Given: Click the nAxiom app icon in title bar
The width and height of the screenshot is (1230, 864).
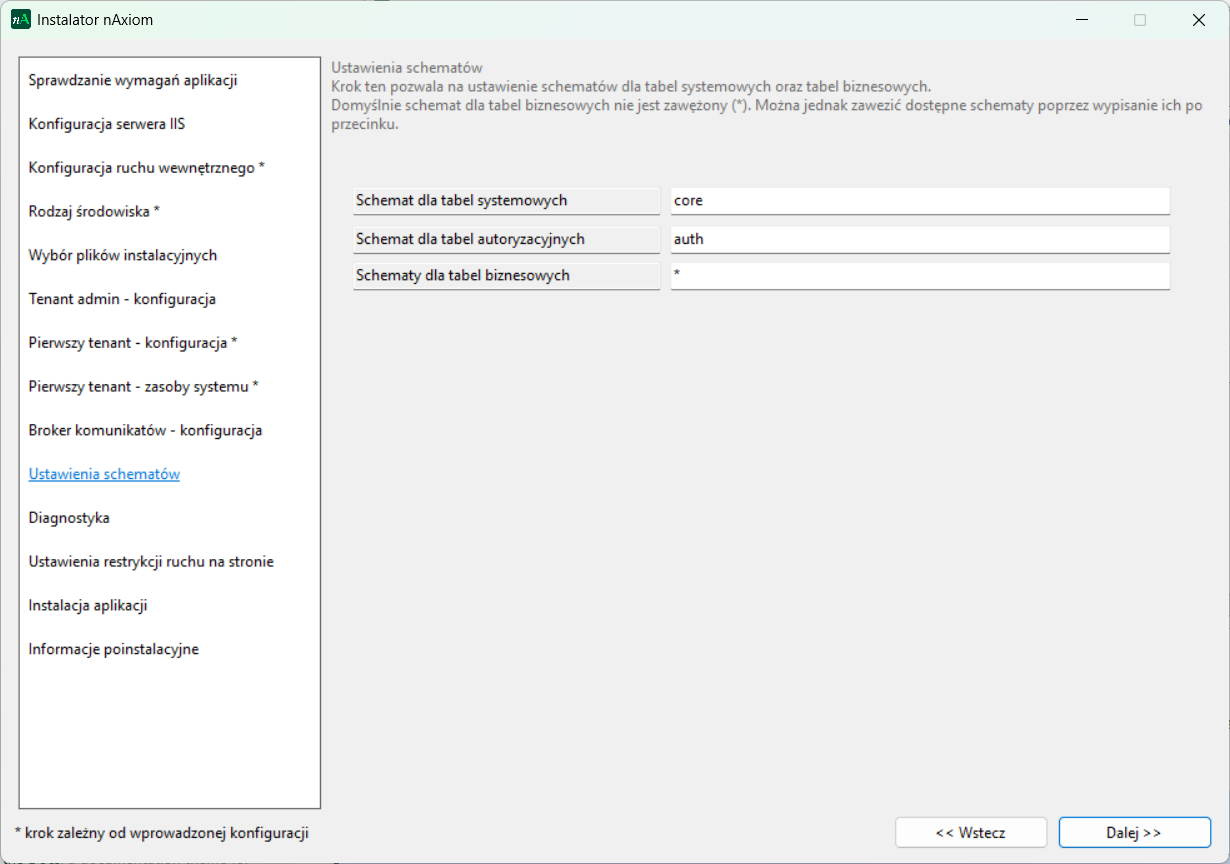Looking at the screenshot, I should 21,20.
